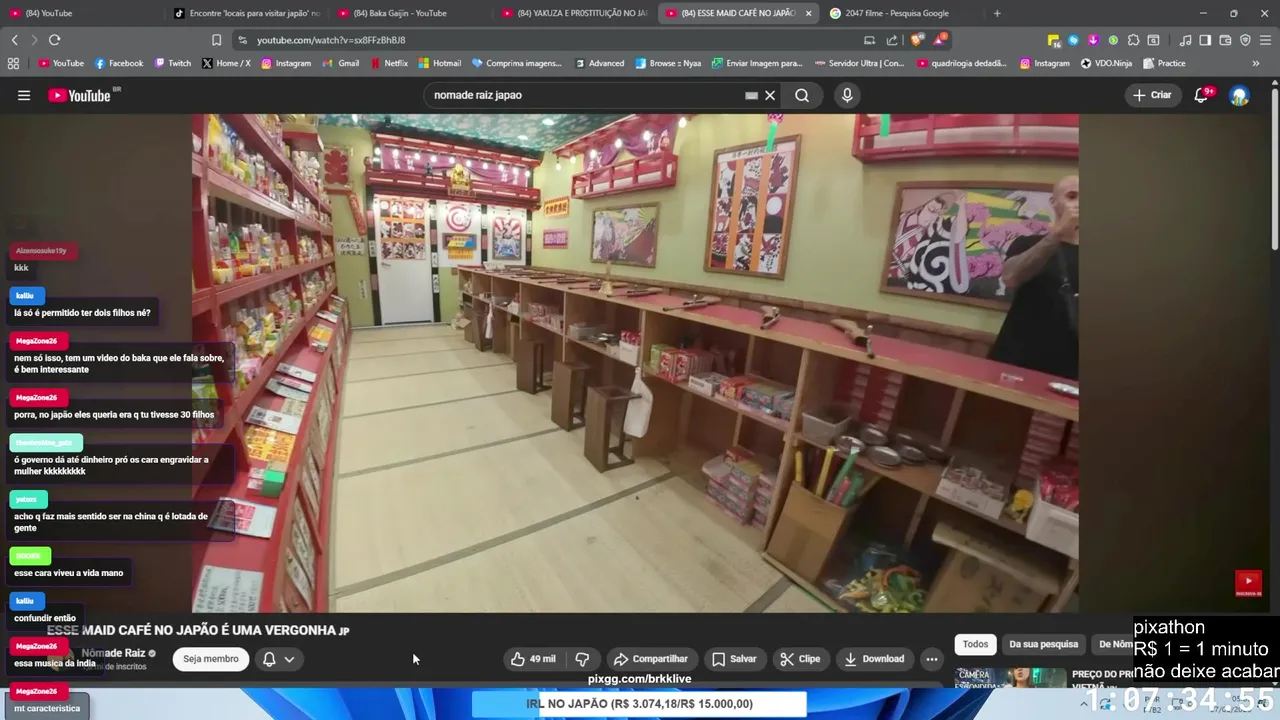
Task: Switch to the 2047 filme Google search tab
Action: [900, 13]
